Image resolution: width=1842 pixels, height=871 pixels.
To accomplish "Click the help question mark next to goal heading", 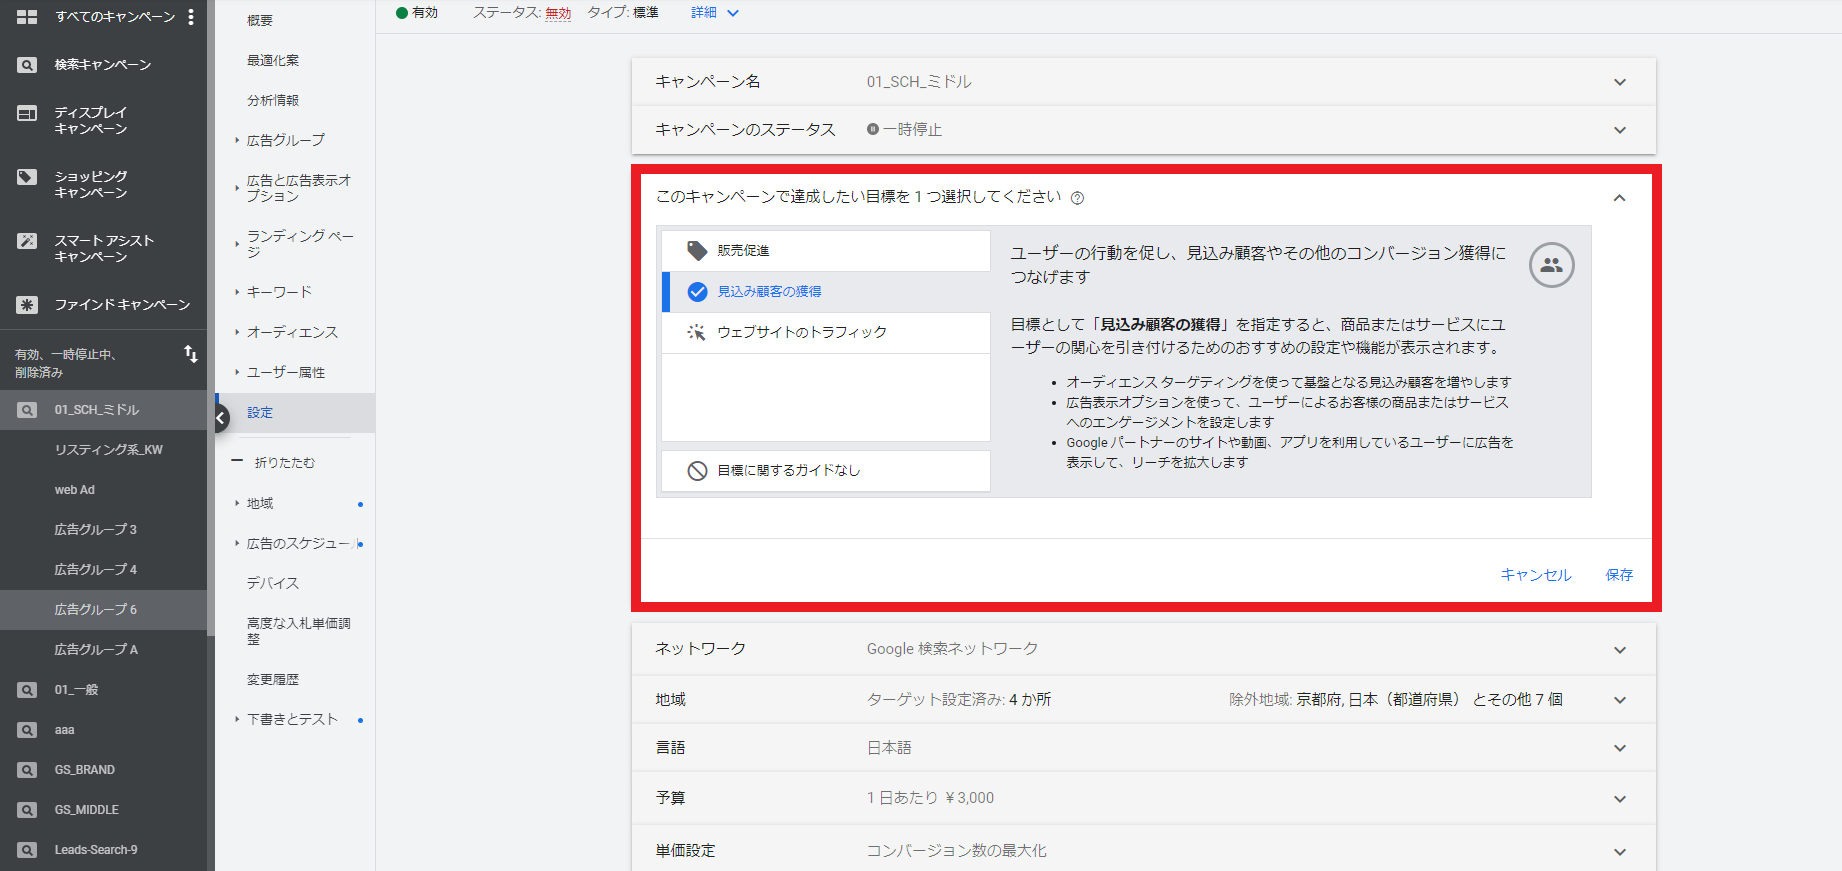I will pyautogui.click(x=1077, y=198).
